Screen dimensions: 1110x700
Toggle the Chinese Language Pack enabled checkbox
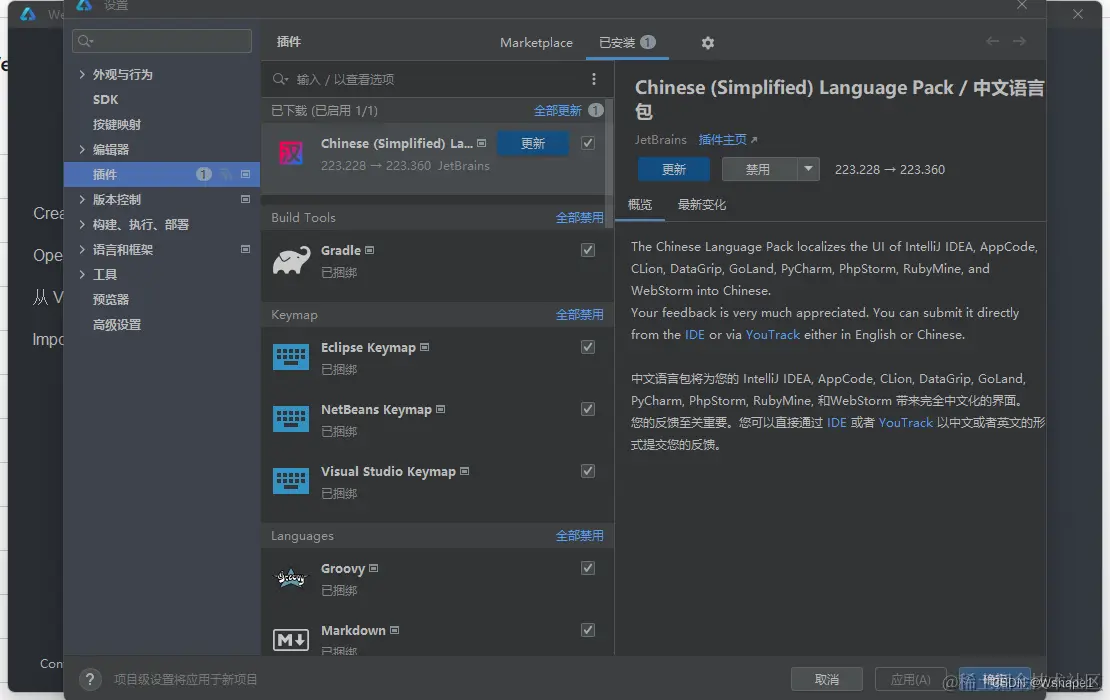coord(588,143)
